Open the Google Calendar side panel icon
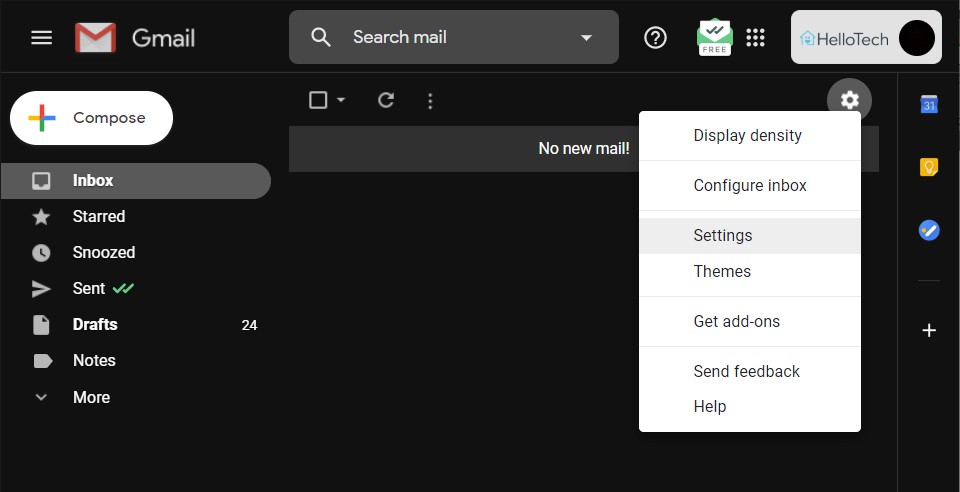Image resolution: width=960 pixels, height=492 pixels. click(929, 104)
